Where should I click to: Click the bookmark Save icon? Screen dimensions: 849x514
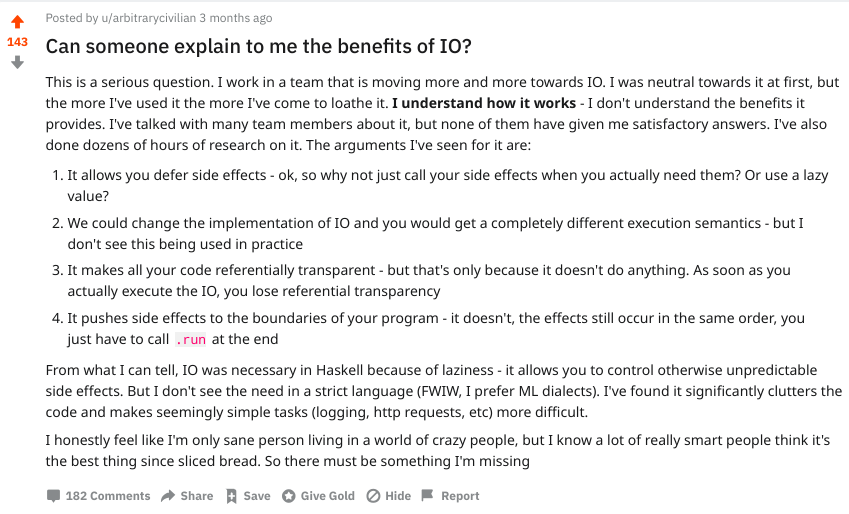point(231,496)
